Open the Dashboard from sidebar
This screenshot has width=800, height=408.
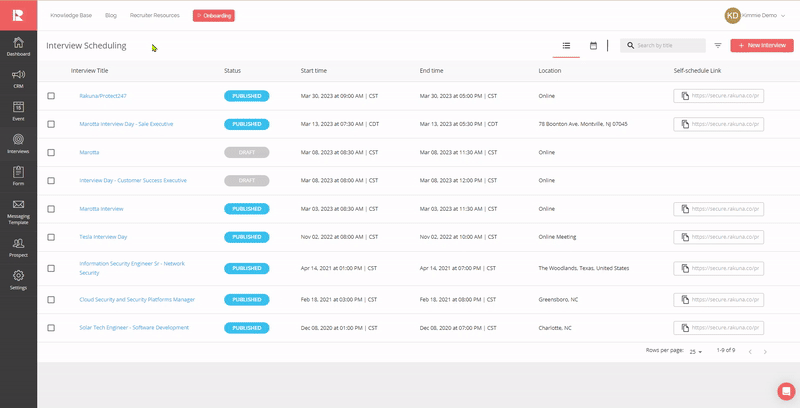click(18, 46)
